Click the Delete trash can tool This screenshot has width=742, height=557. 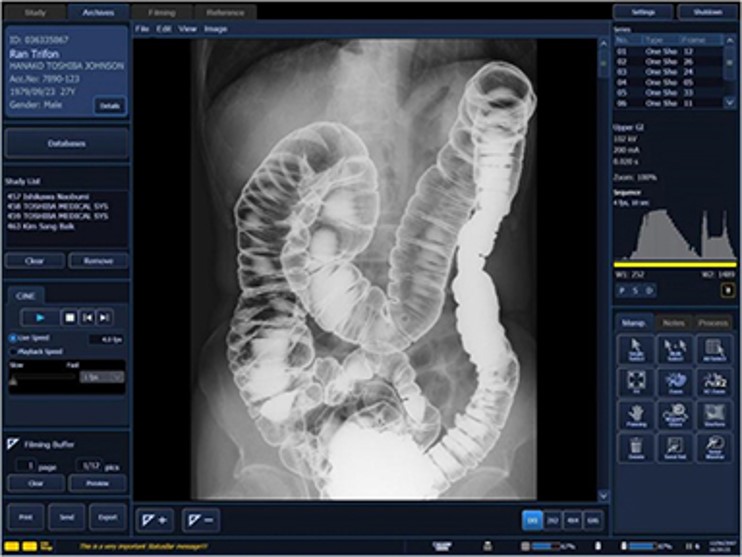tap(632, 448)
